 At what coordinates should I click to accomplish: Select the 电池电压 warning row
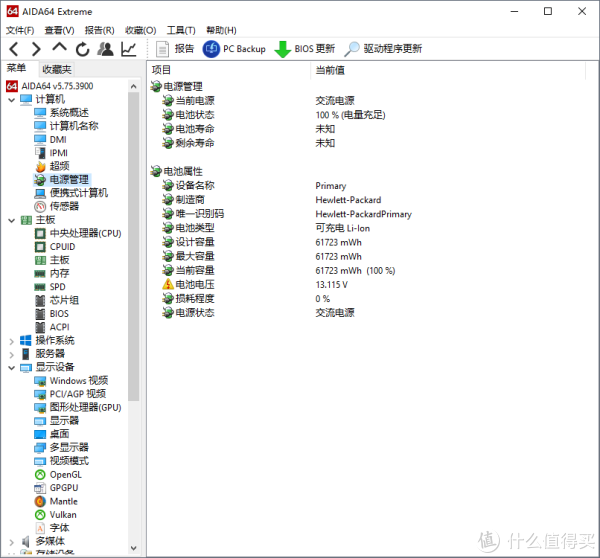(x=255, y=285)
